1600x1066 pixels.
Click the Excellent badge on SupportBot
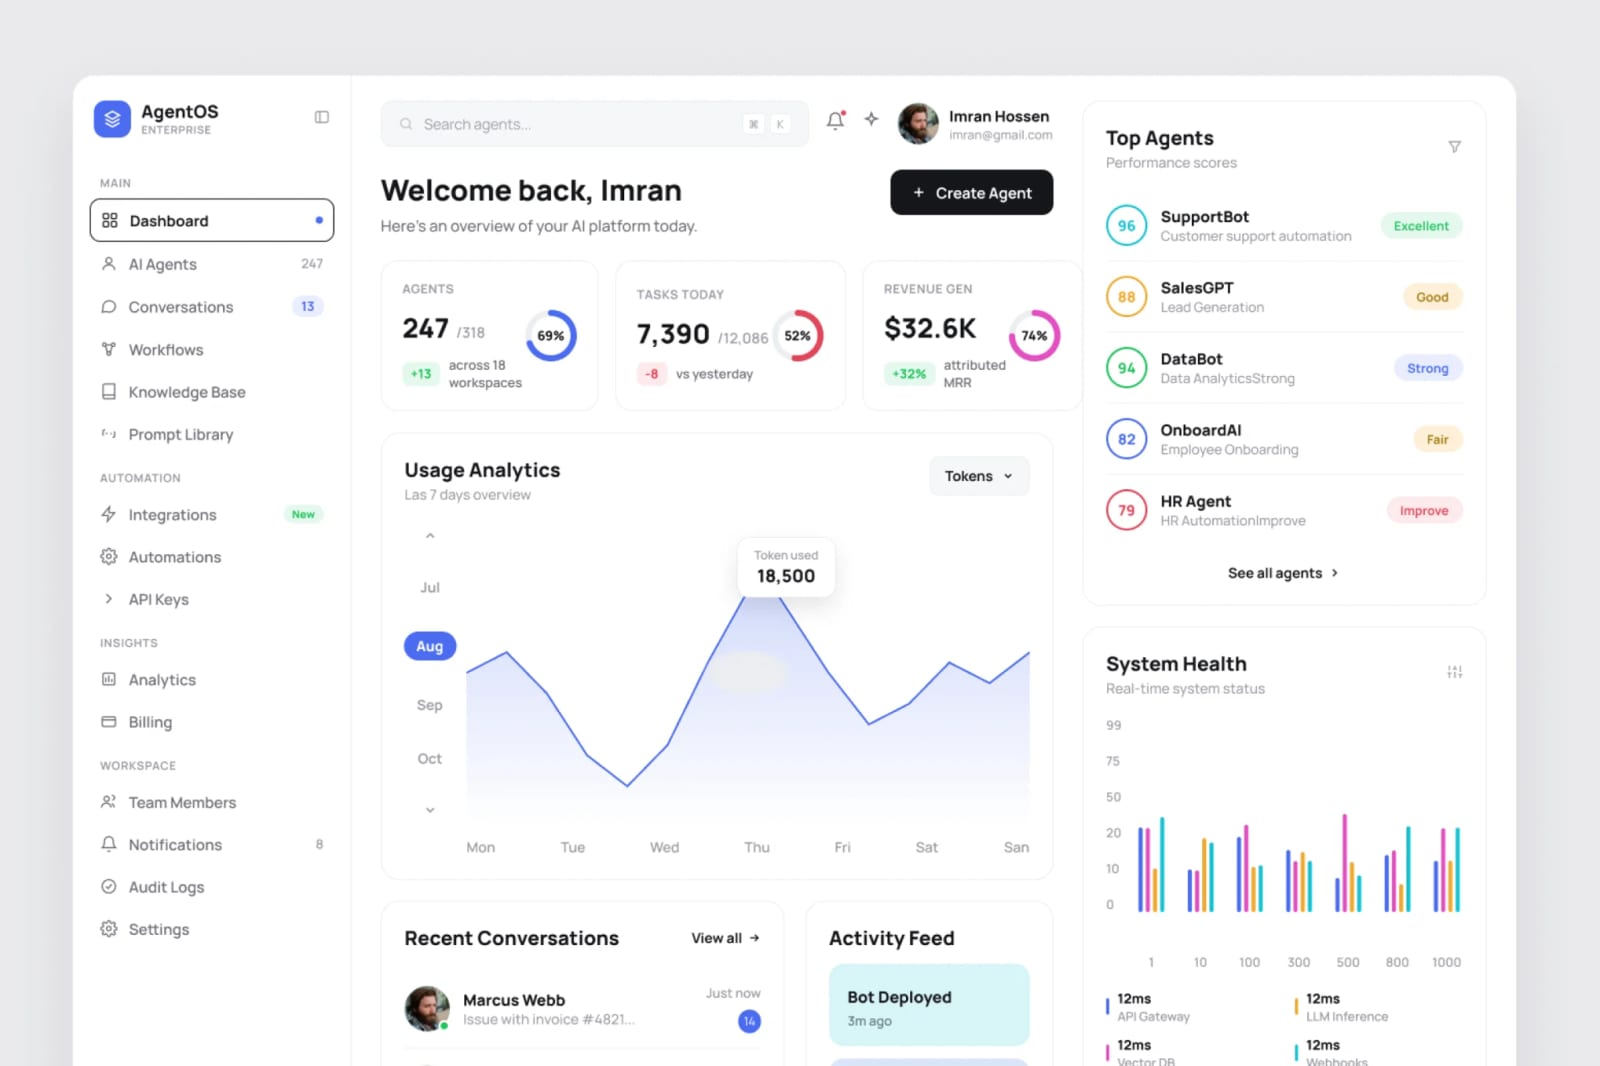pyautogui.click(x=1421, y=225)
